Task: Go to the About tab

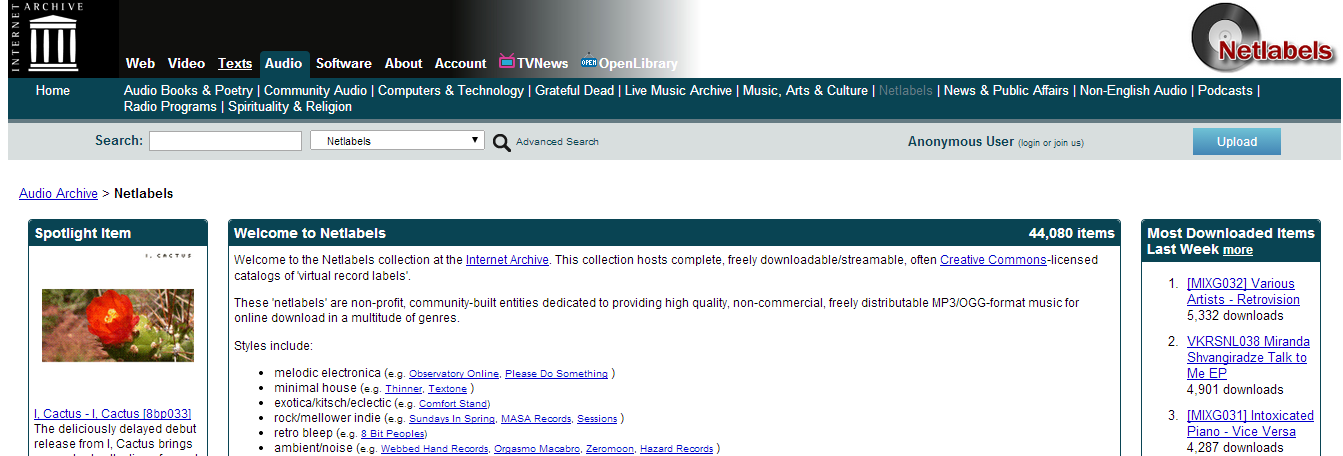Action: (x=403, y=63)
